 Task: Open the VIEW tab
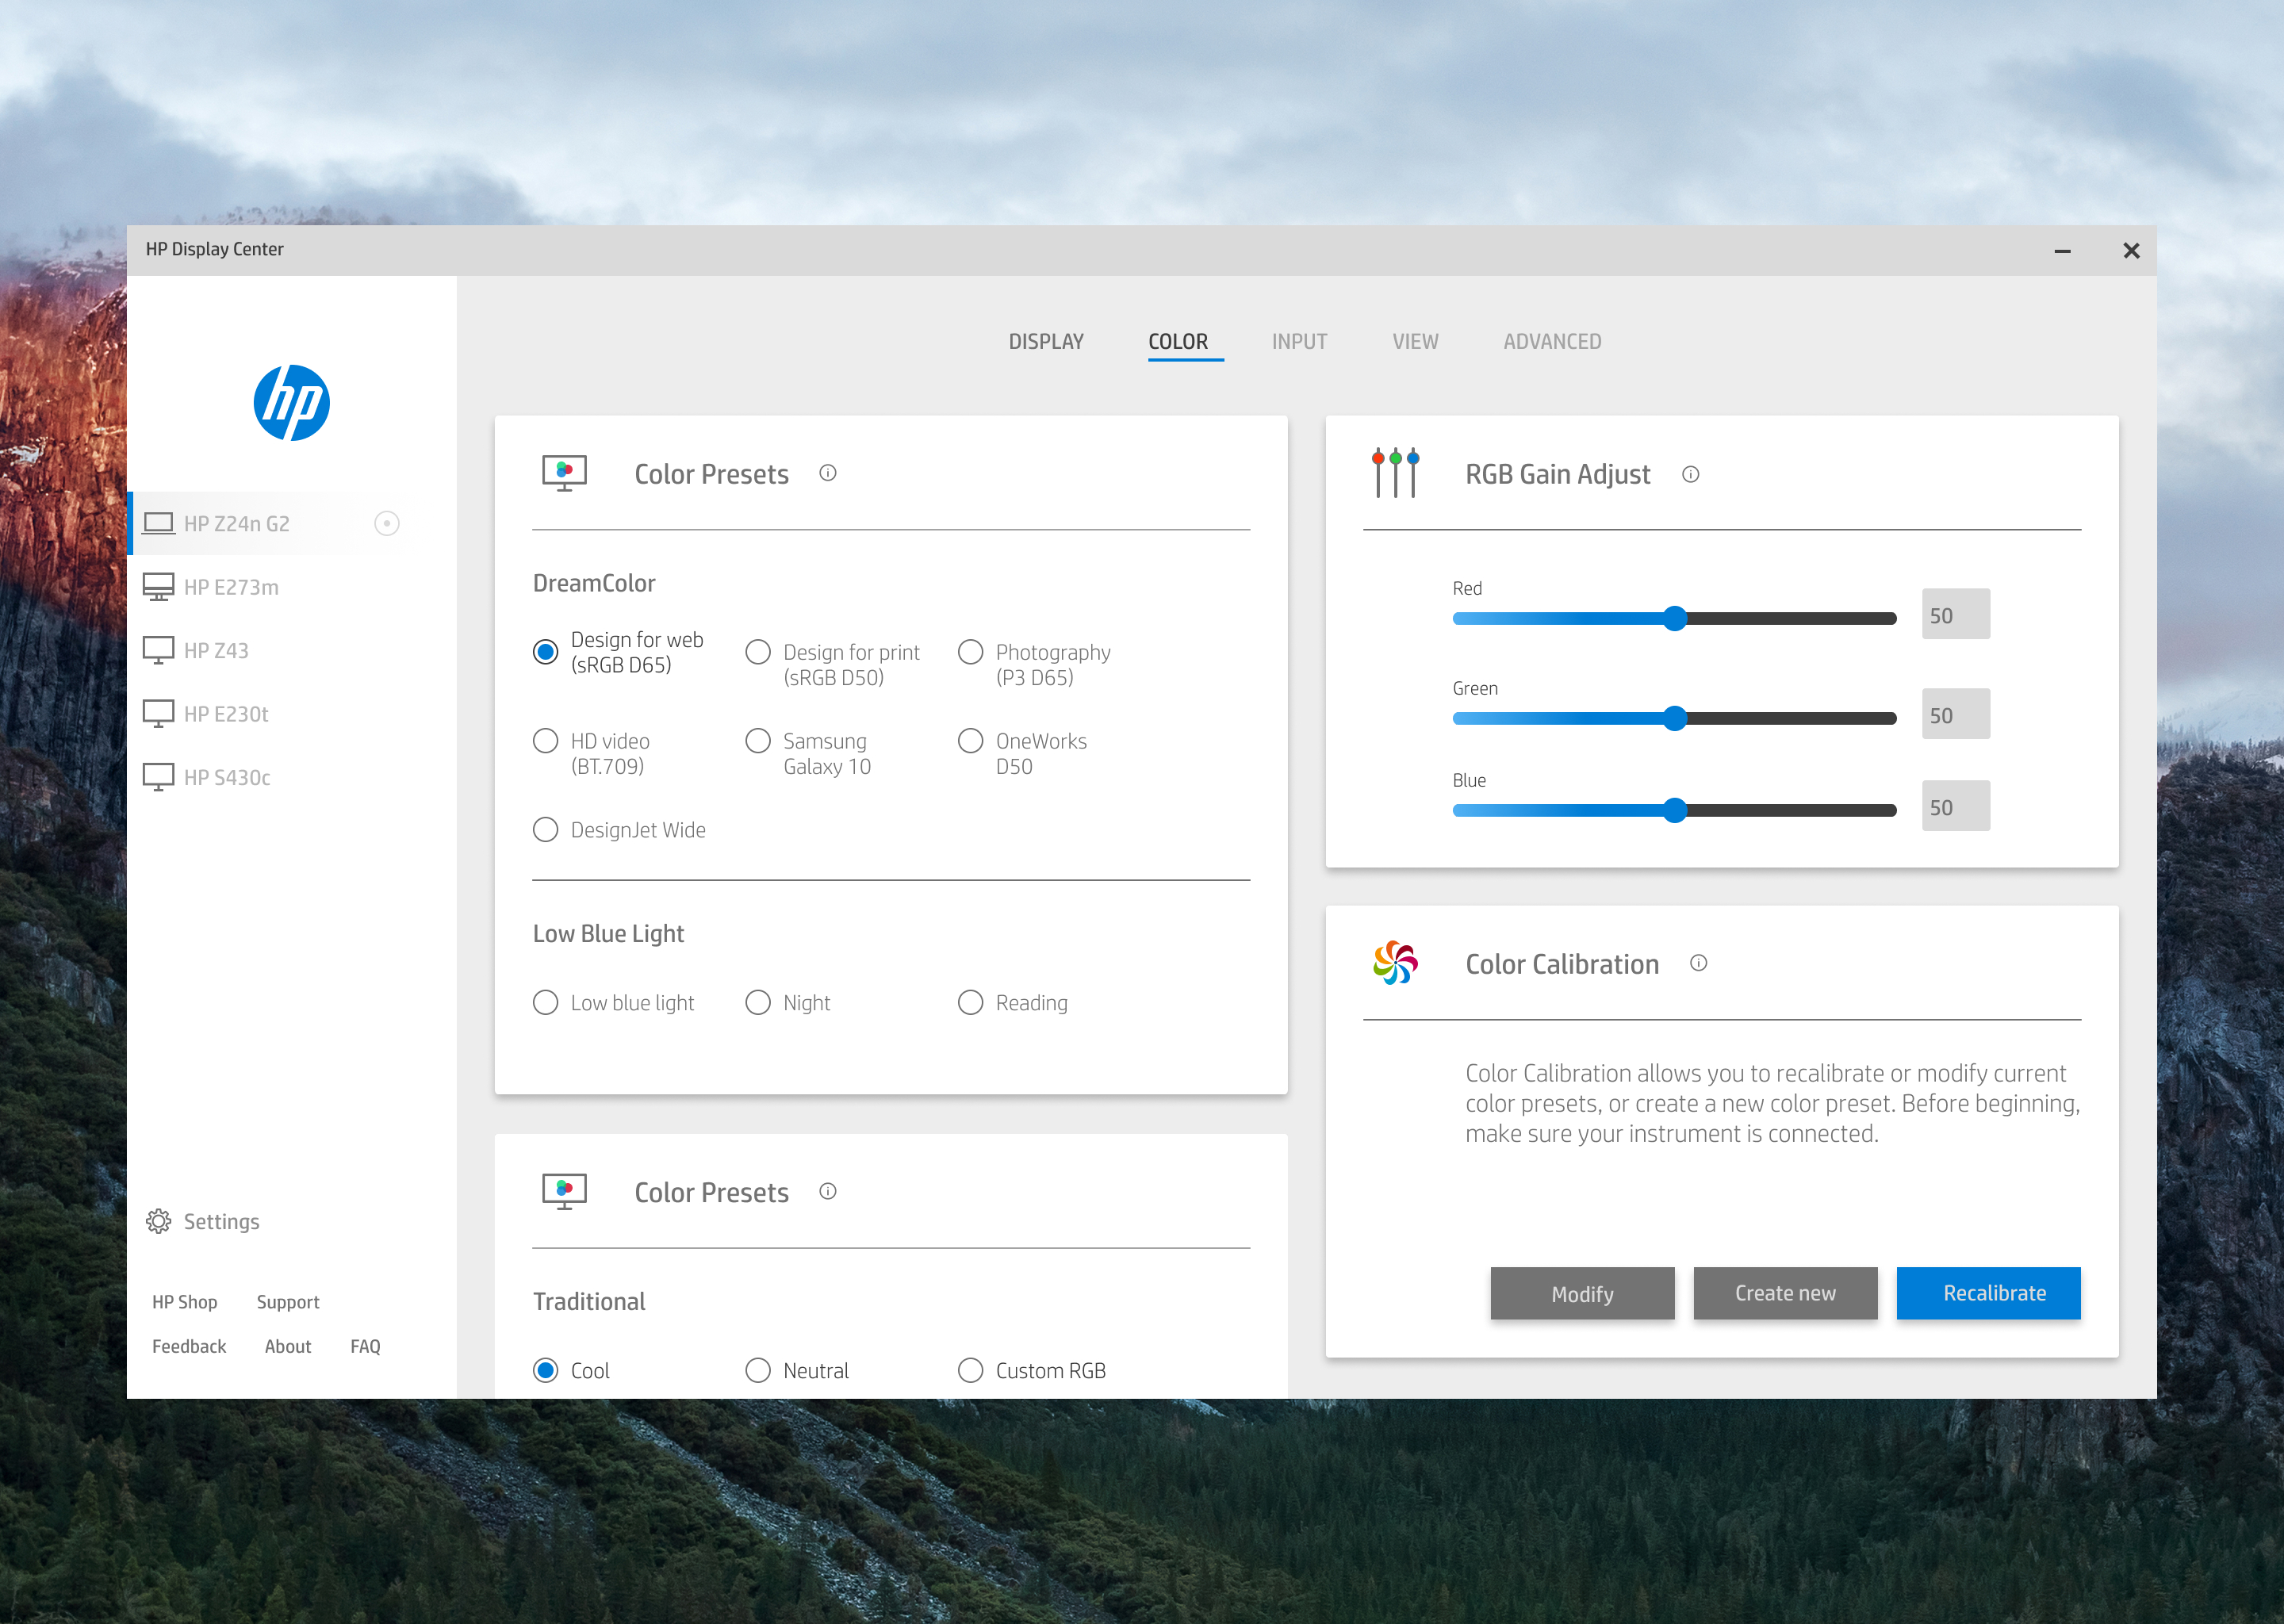(1415, 342)
